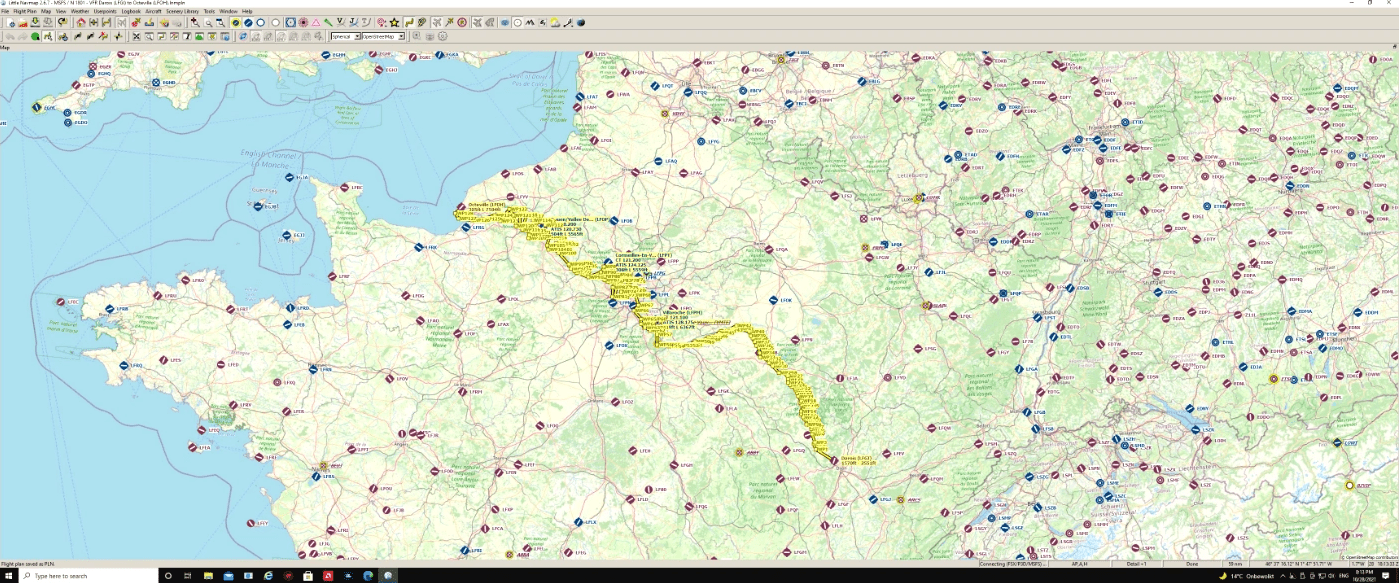Screen dimensions: 1399x583
Task: Click the New Flight Plan icon
Action: (10, 22)
